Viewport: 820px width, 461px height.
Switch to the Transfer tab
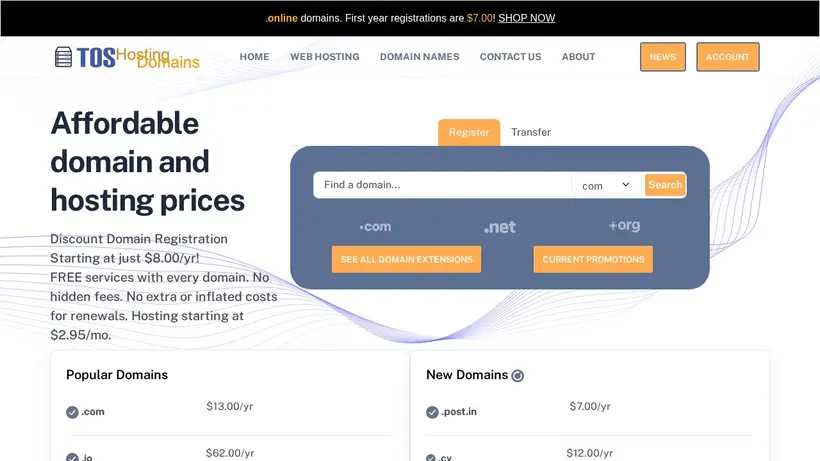pyautogui.click(x=531, y=132)
